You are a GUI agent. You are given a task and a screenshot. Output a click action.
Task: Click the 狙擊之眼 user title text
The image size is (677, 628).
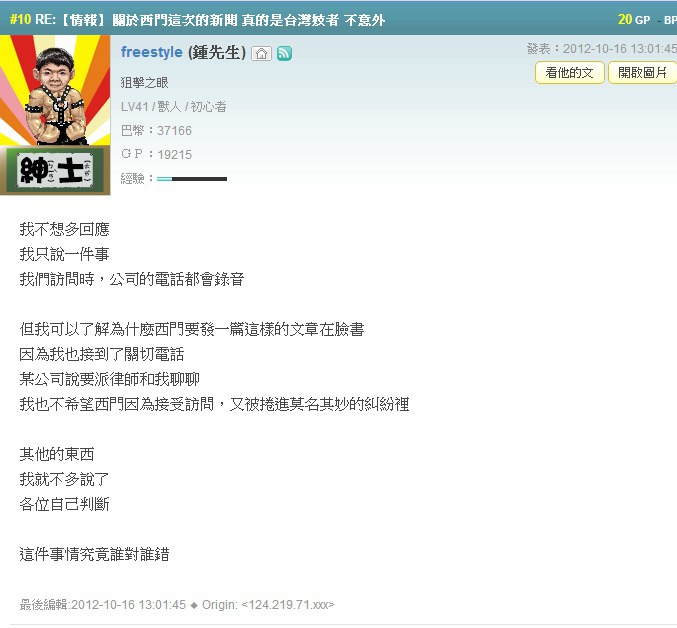144,82
